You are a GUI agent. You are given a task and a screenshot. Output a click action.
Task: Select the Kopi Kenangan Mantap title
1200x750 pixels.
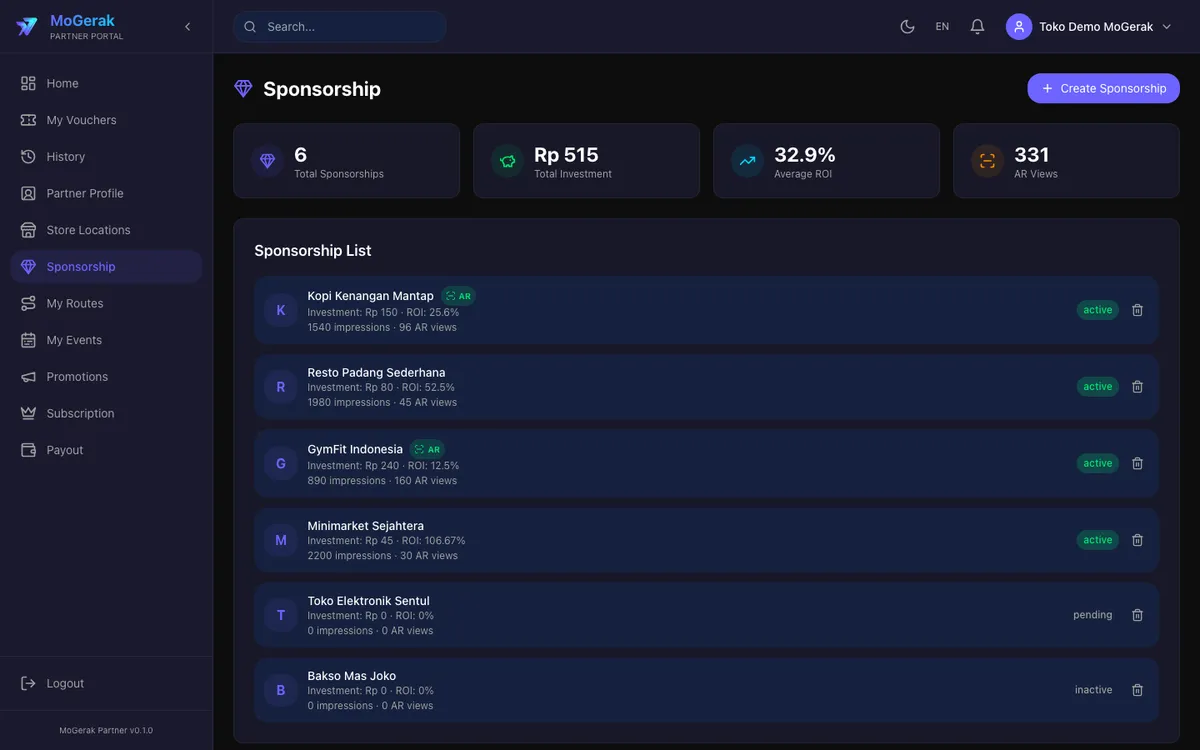tap(371, 296)
